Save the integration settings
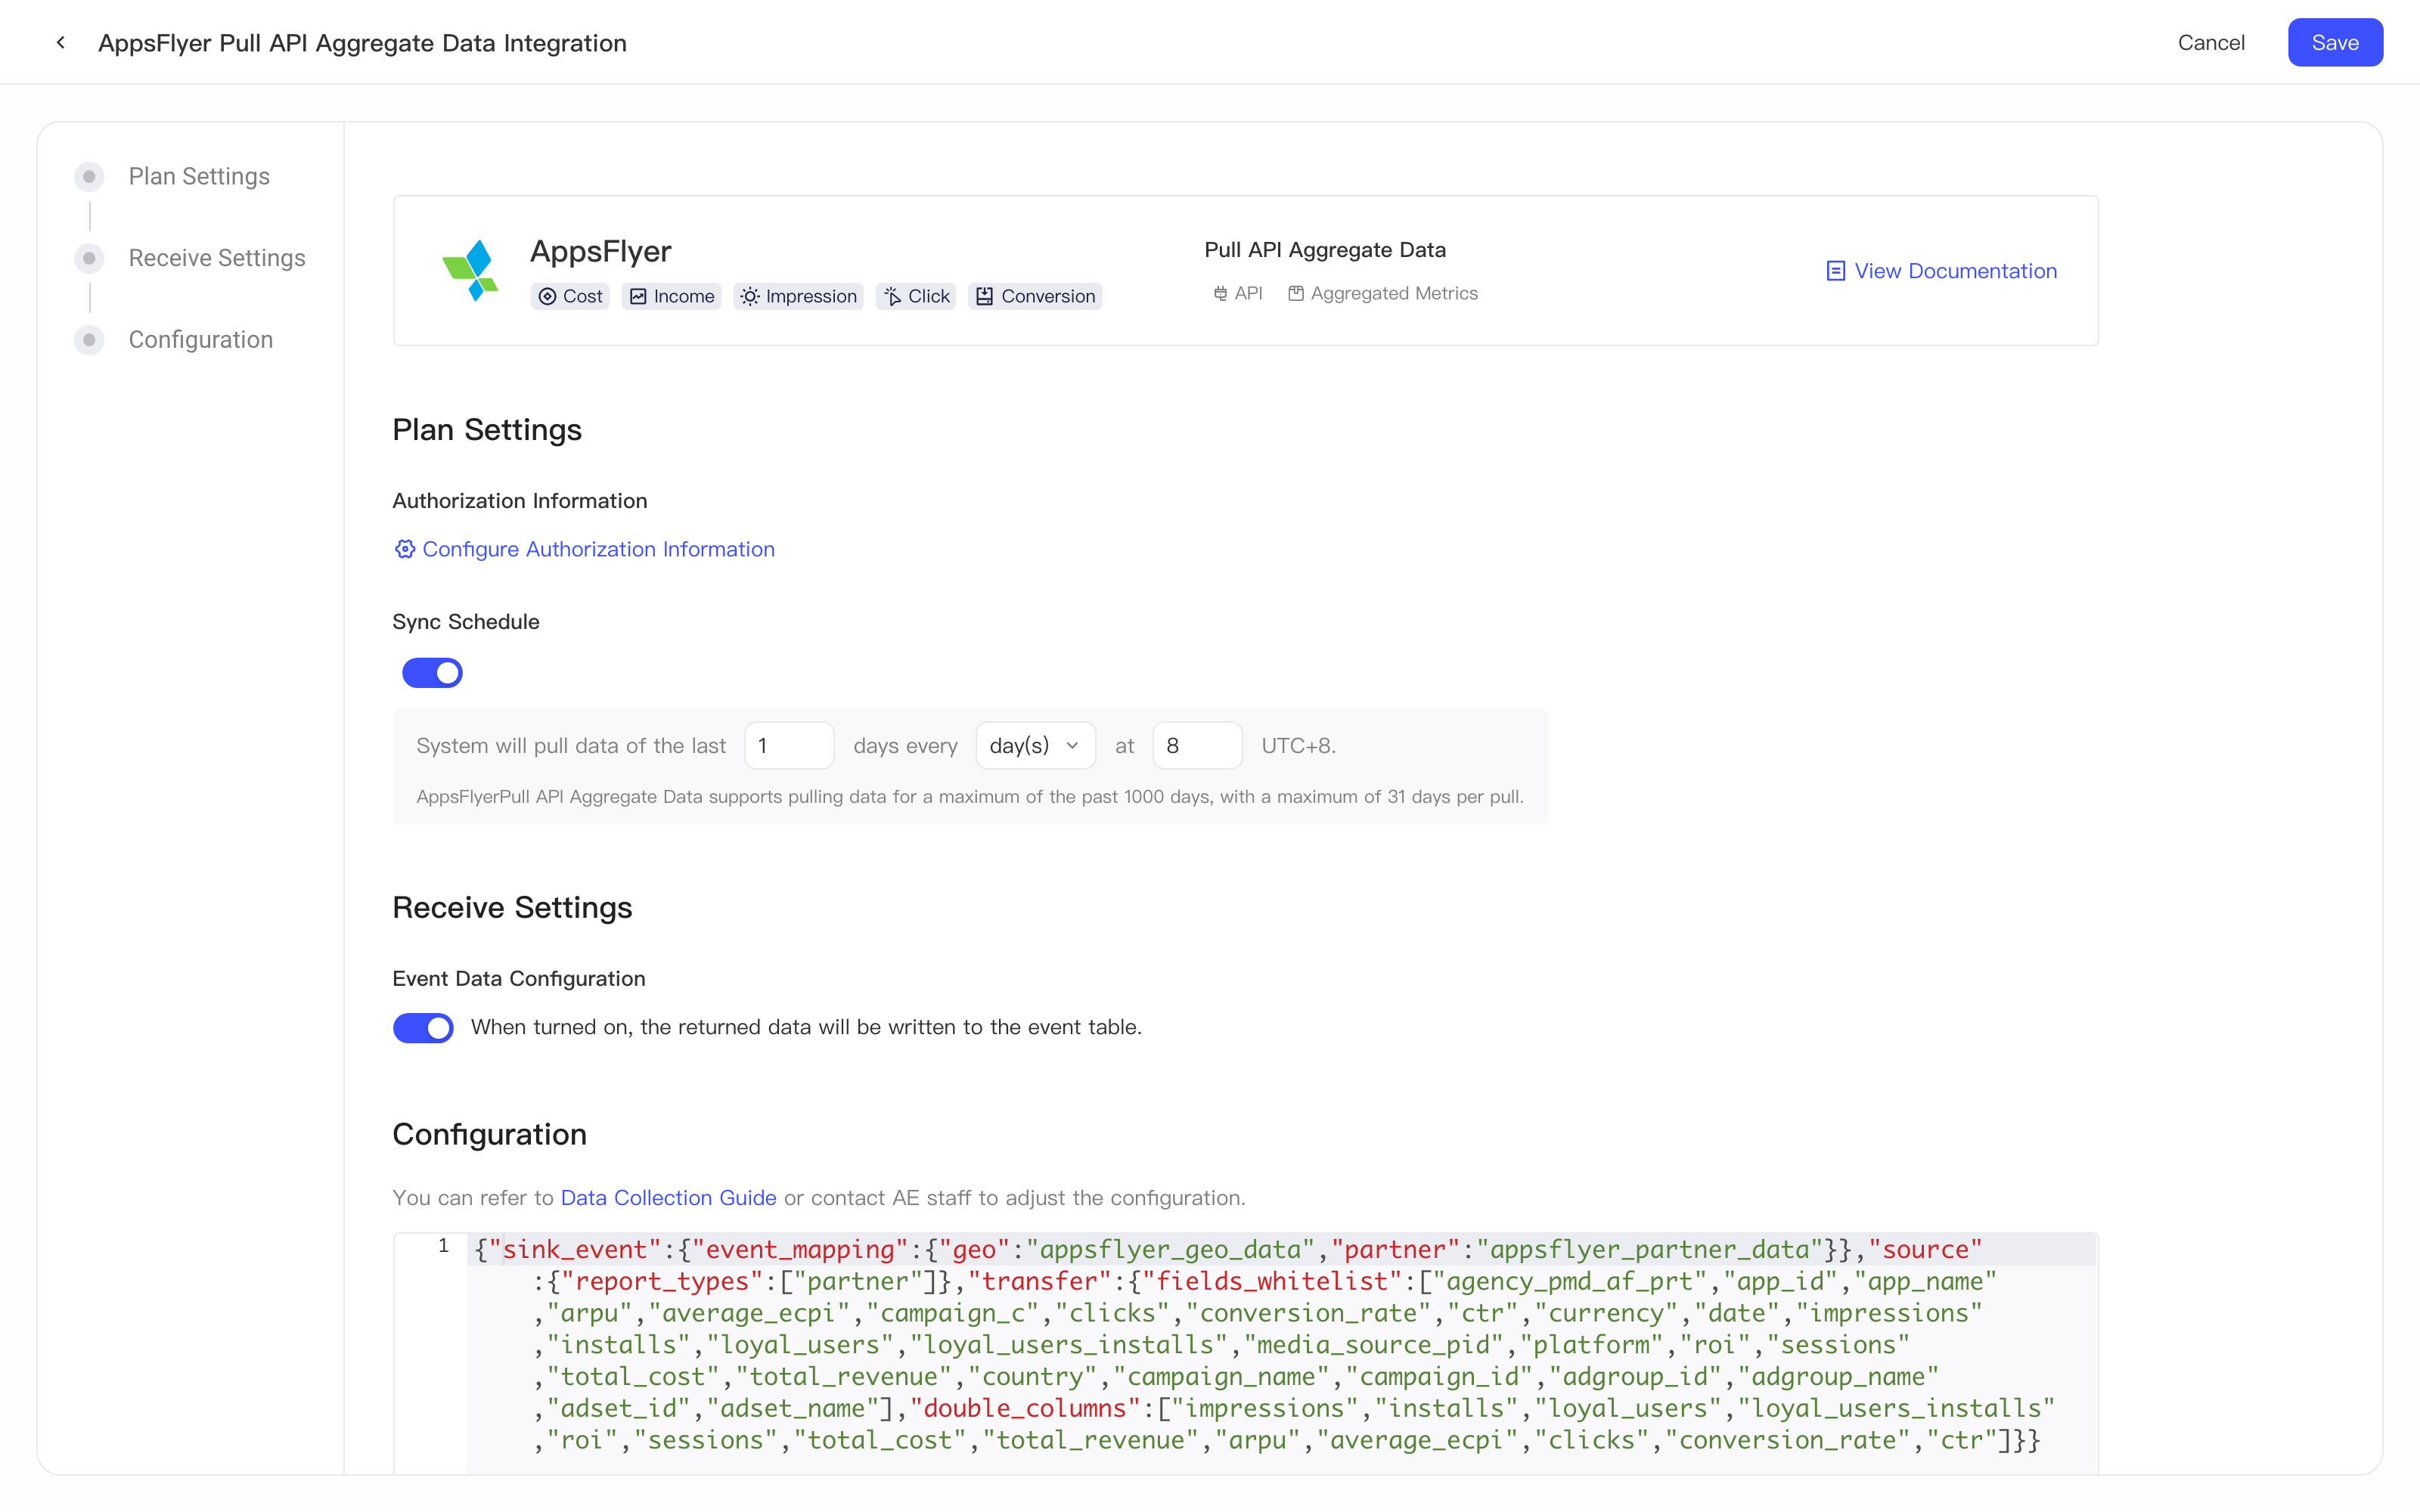Image resolution: width=2420 pixels, height=1512 pixels. point(2335,43)
